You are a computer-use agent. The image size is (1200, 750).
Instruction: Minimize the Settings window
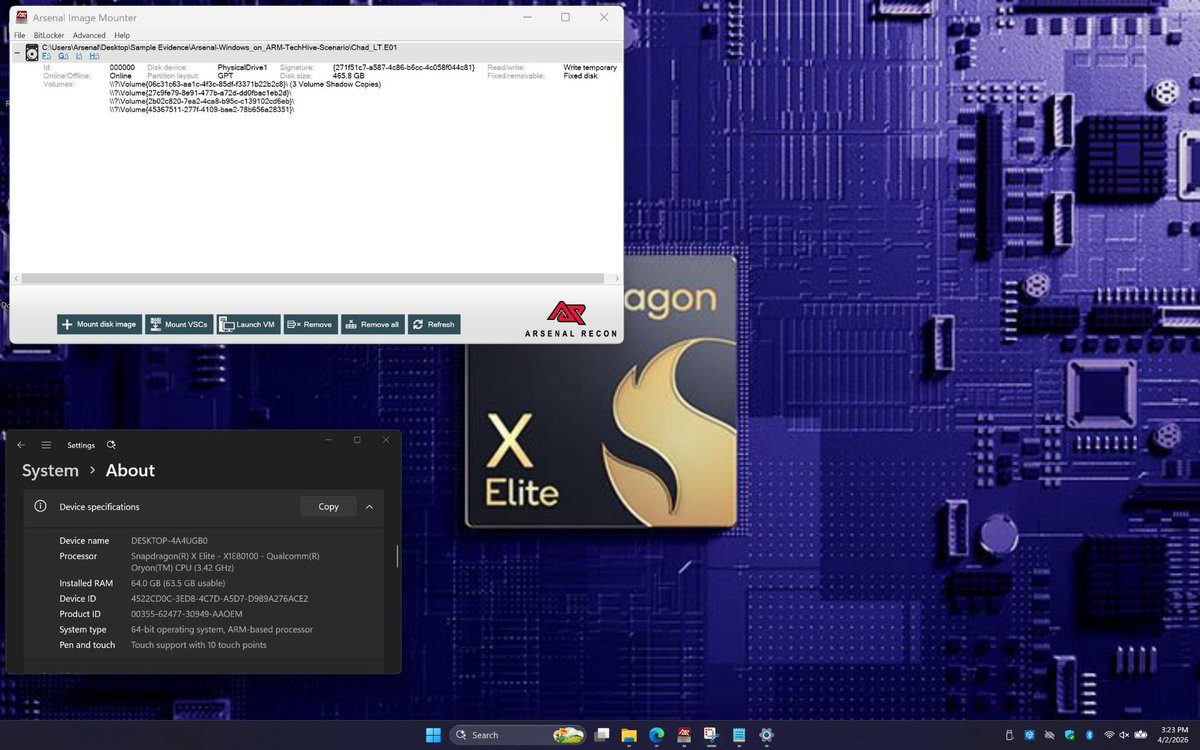pyautogui.click(x=328, y=440)
